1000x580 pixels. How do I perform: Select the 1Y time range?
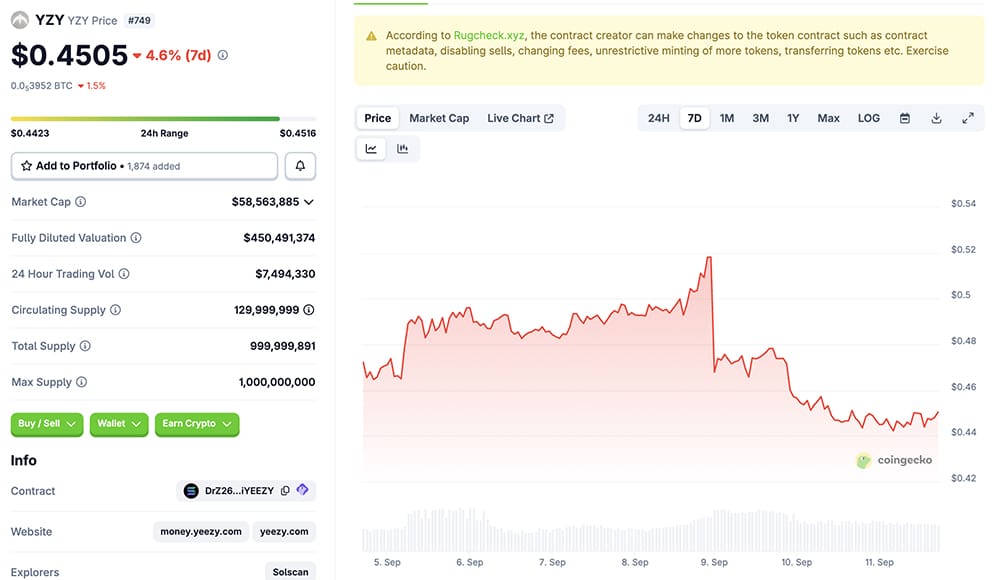point(793,118)
